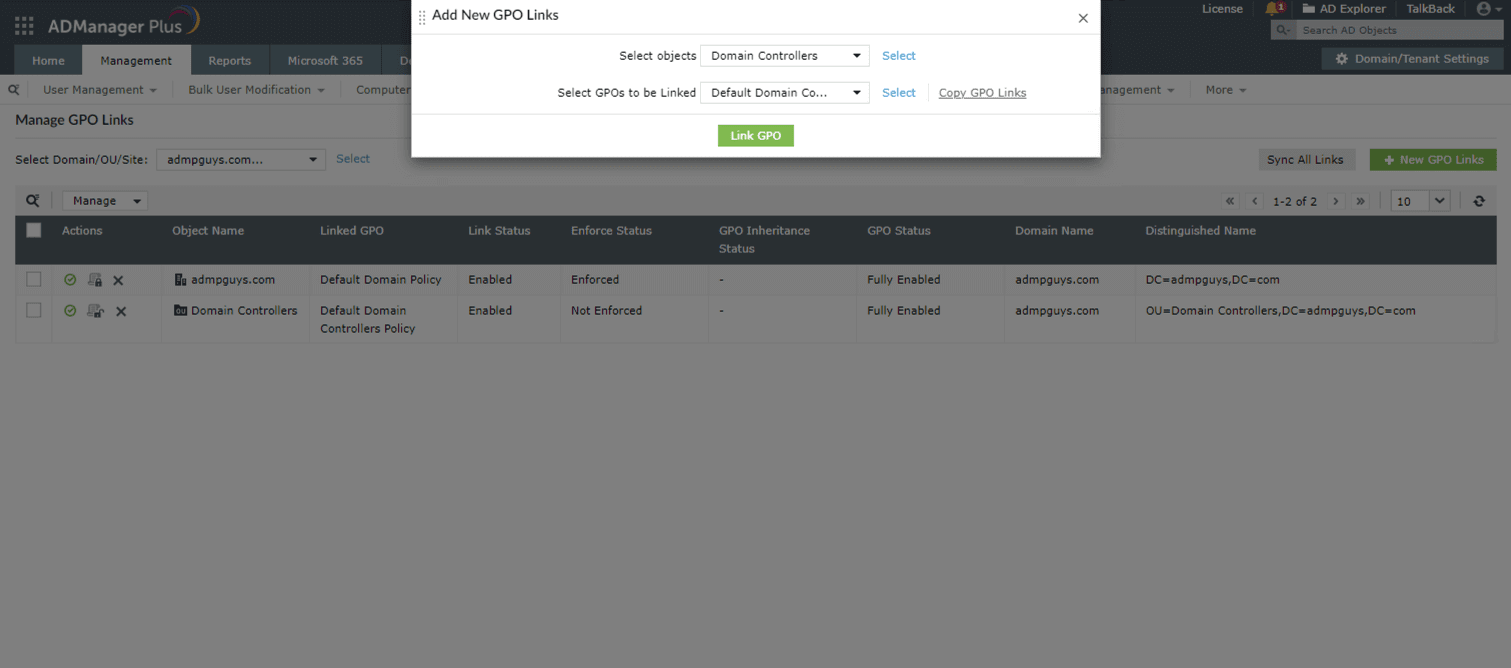Open the rows per page dropdown
Image resolution: width=1511 pixels, height=668 pixels.
(x=1420, y=201)
